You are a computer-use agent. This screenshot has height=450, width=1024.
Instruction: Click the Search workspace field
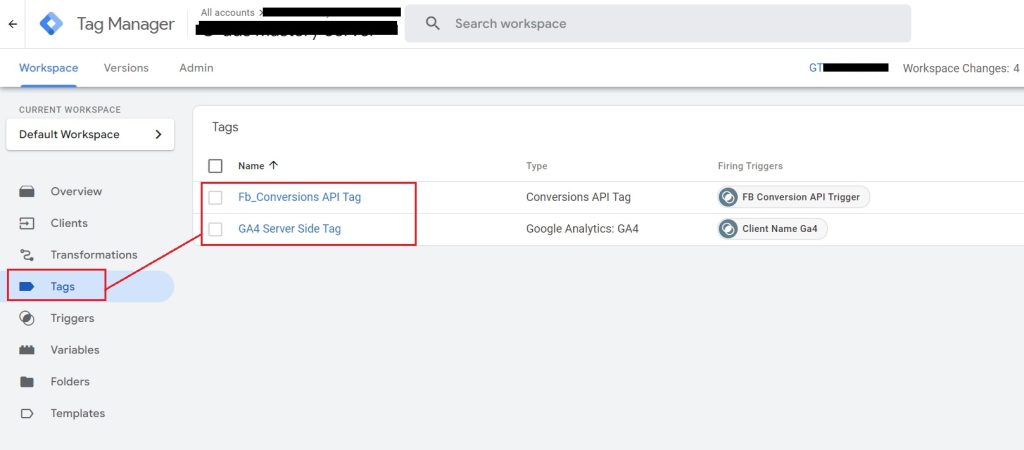pyautogui.click(x=658, y=24)
